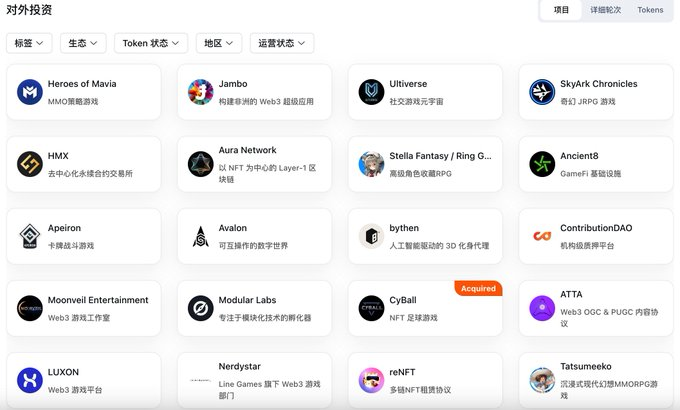Open the SkyArk Chronicles name link
The width and height of the screenshot is (680, 410).
point(598,84)
